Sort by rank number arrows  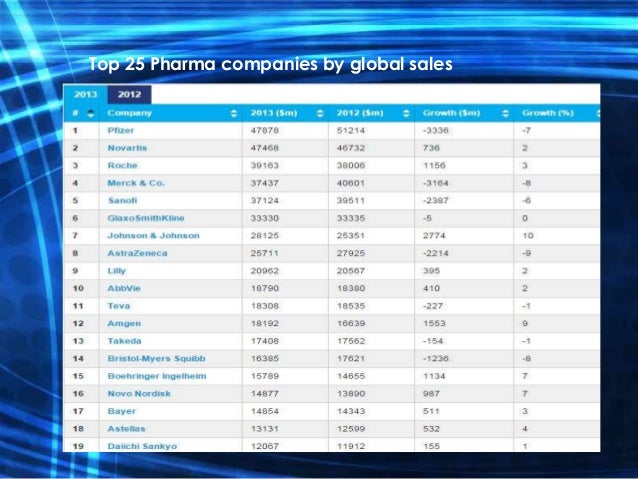[91, 114]
